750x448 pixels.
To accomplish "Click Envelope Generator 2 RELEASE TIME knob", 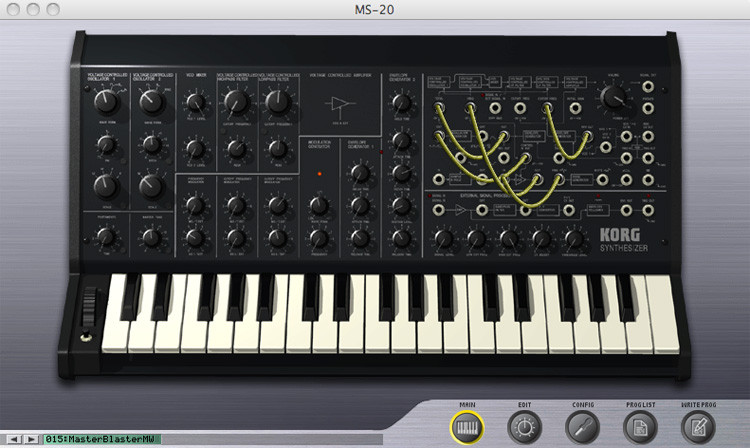I will (x=402, y=238).
